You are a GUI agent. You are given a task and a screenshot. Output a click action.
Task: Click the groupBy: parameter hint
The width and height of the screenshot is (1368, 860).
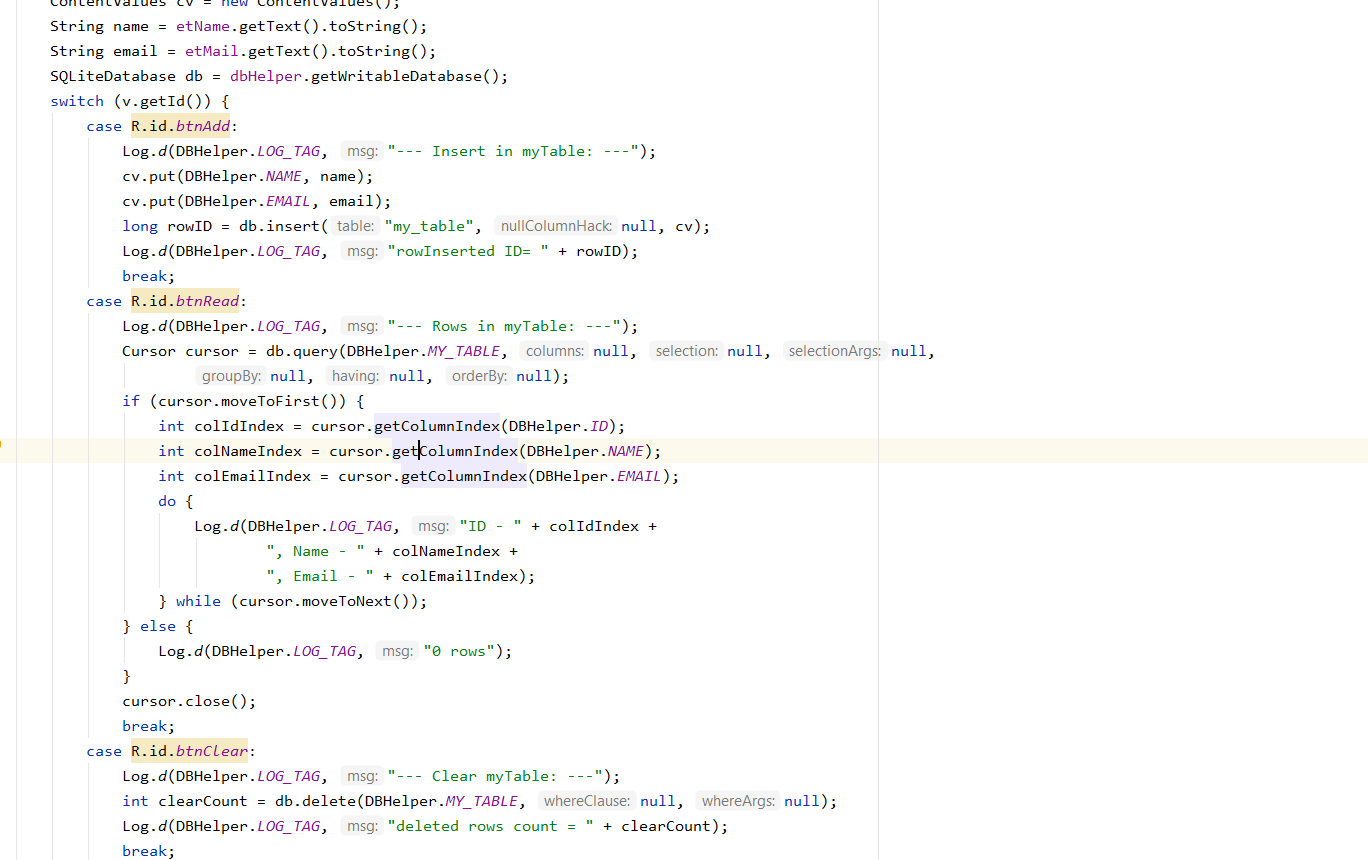231,376
